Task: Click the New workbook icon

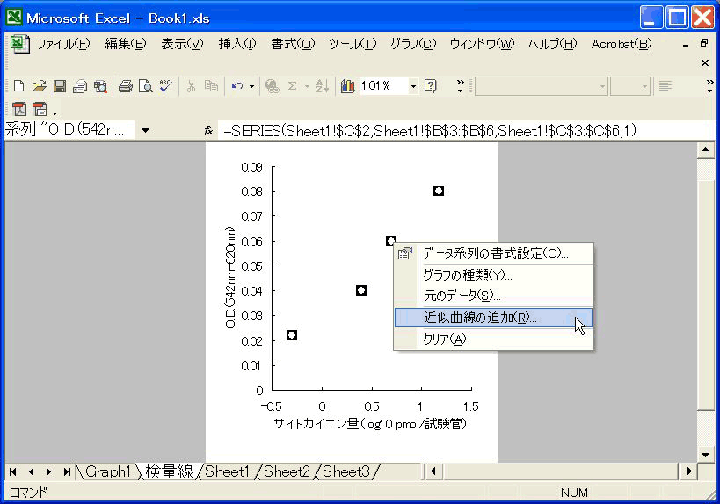Action: 20,86
